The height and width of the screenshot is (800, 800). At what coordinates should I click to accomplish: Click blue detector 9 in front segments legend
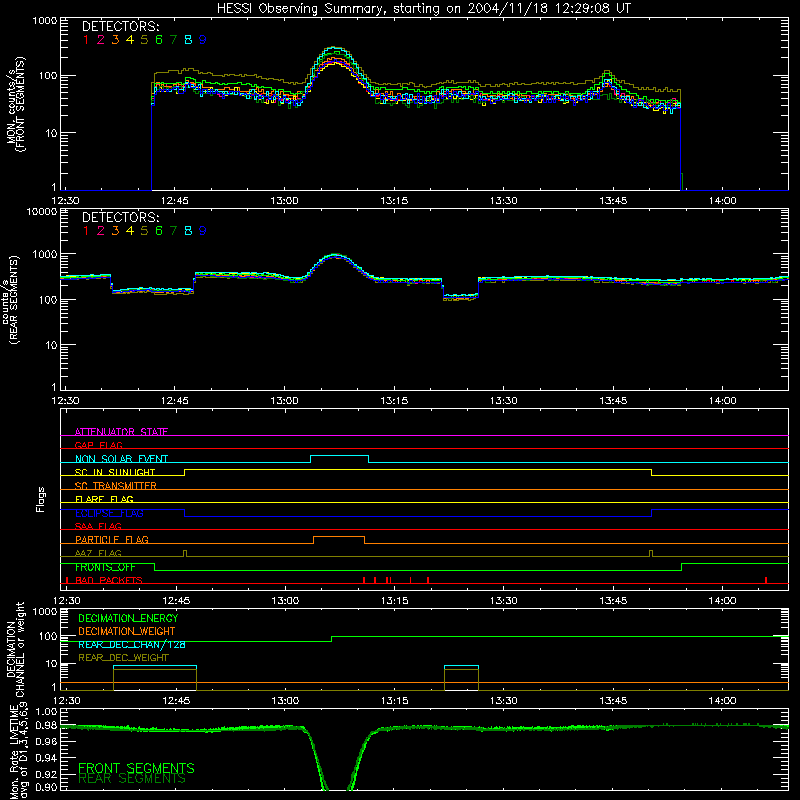(x=203, y=40)
